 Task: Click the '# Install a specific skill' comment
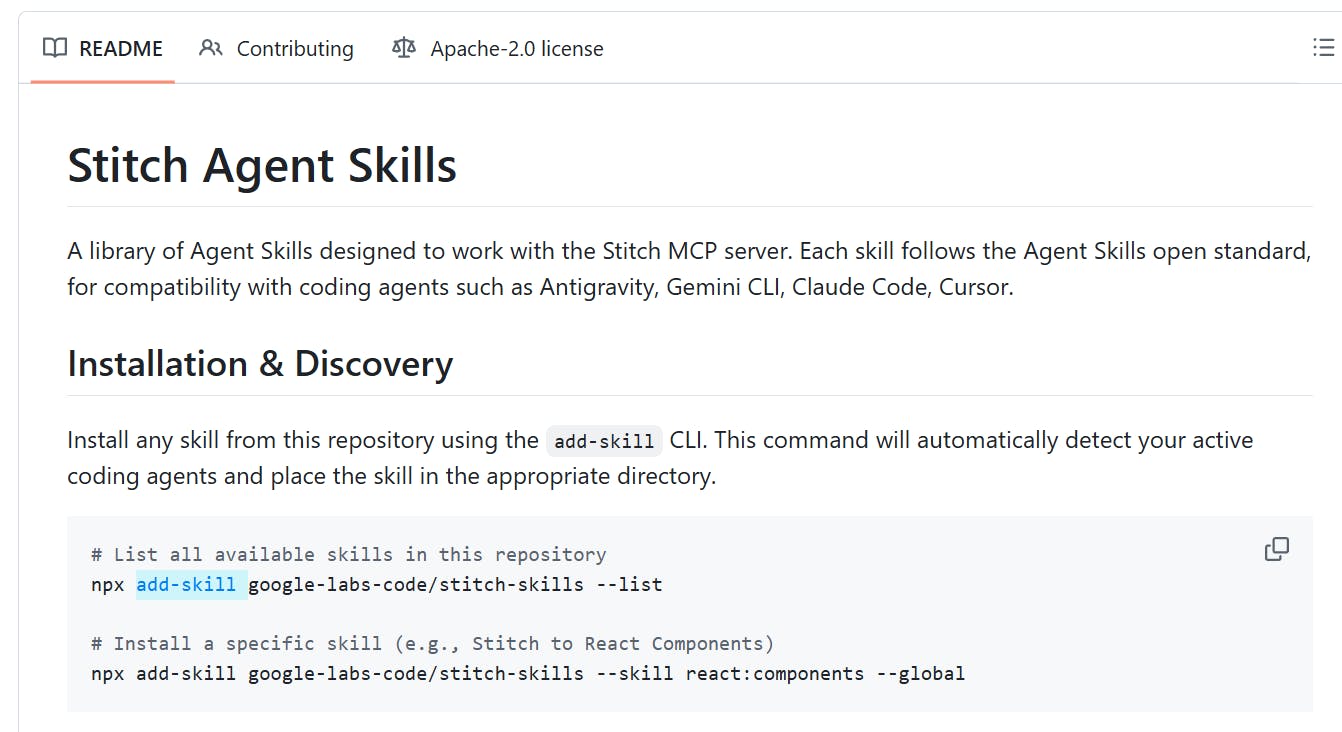pos(432,643)
